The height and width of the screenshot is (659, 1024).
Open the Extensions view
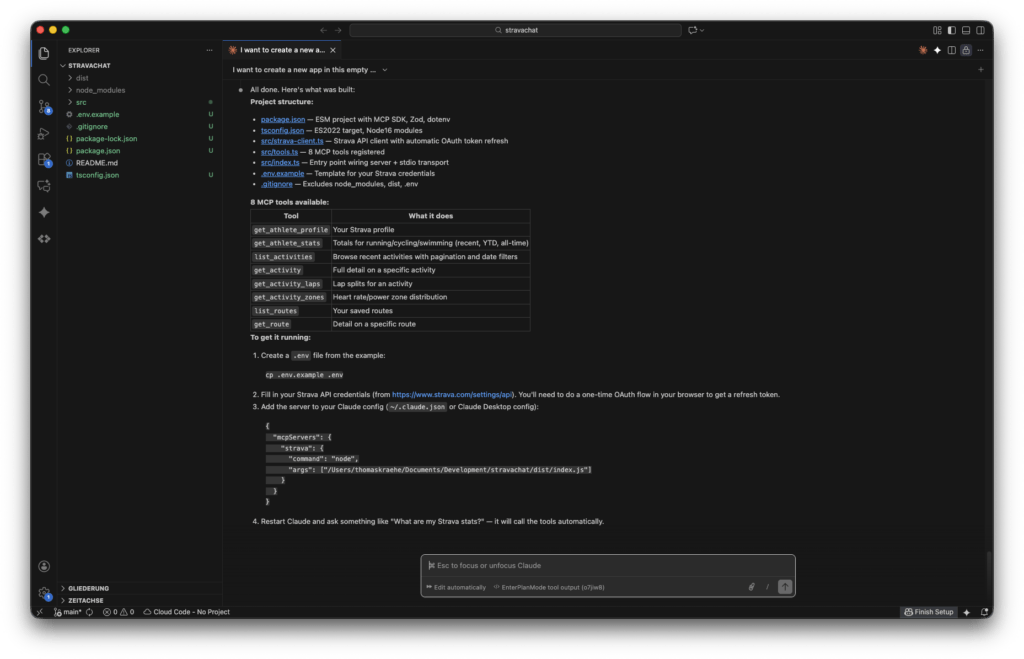point(44,159)
